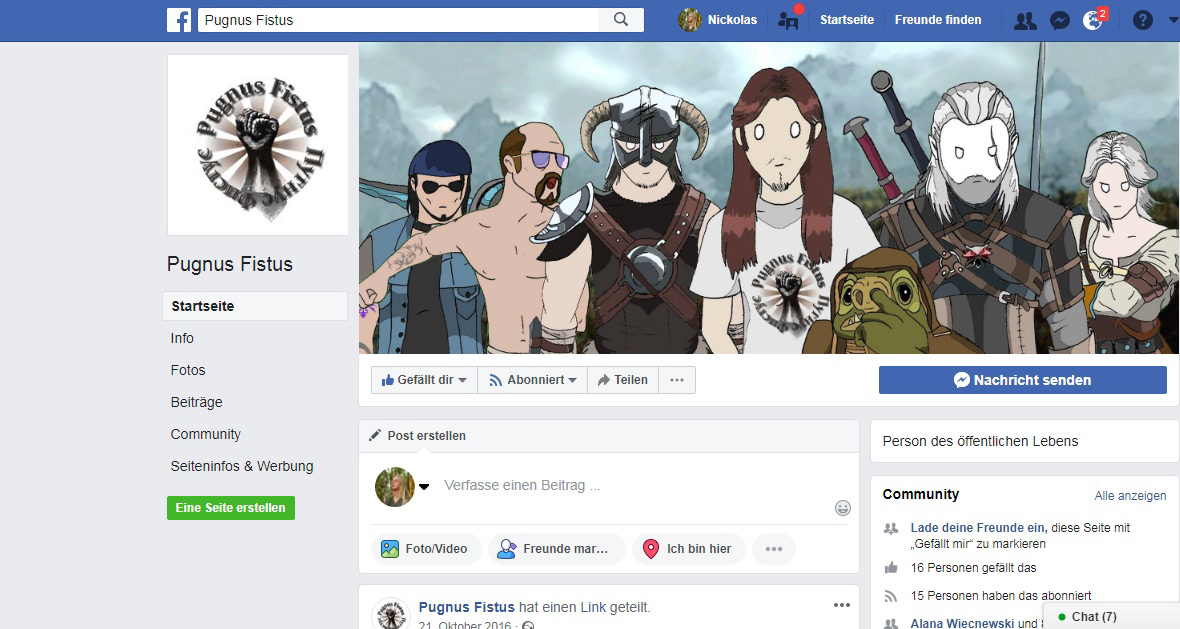Click Nickolas profile avatar in top bar
The width and height of the screenshot is (1180, 629).
[x=689, y=20]
